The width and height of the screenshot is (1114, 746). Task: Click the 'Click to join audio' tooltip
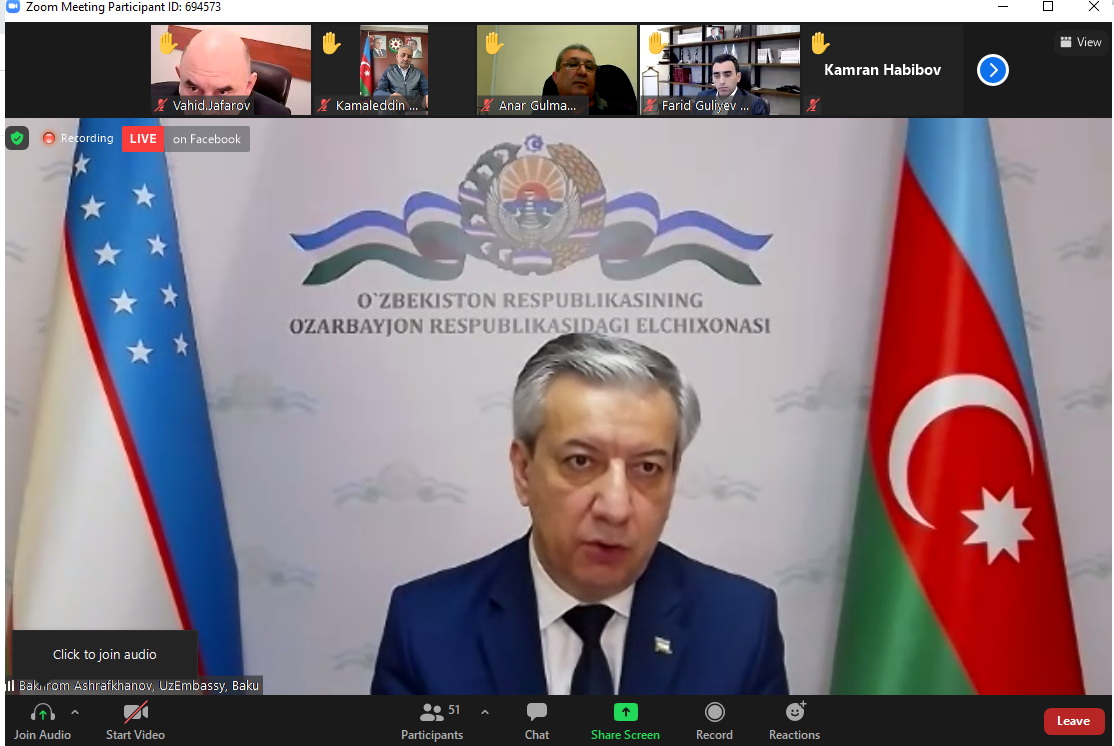[105, 654]
